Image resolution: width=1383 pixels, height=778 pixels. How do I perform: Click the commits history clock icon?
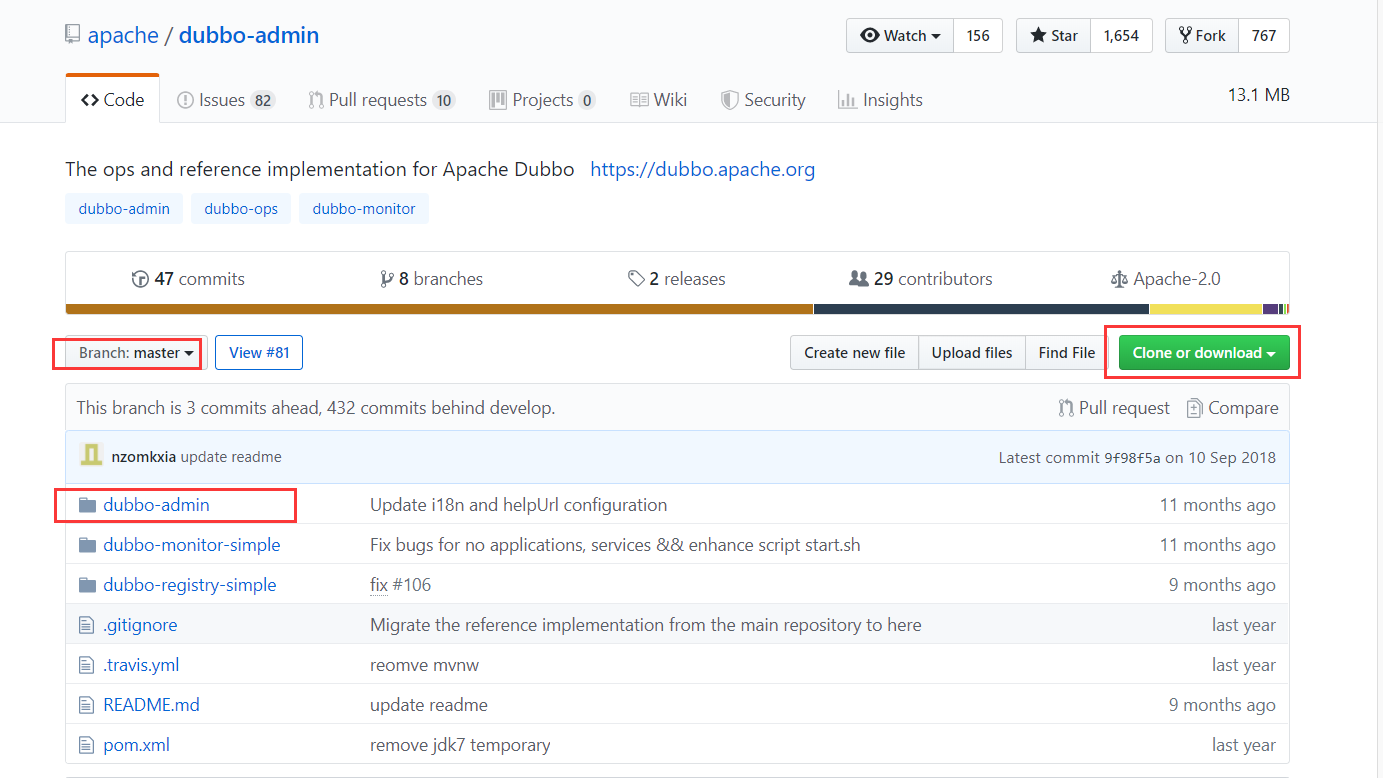coord(140,279)
